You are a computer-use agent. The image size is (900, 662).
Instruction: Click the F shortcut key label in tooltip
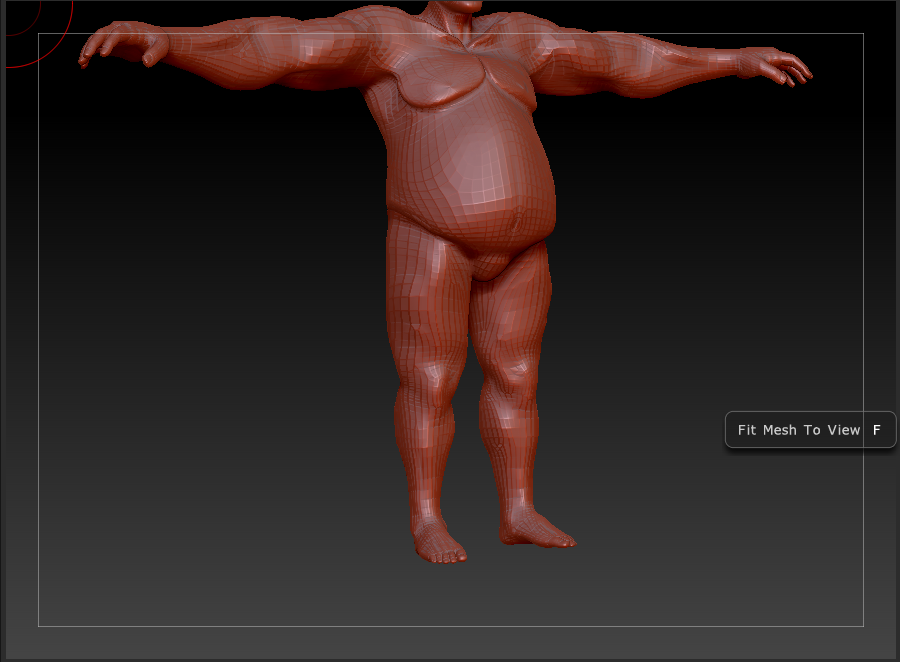877,430
